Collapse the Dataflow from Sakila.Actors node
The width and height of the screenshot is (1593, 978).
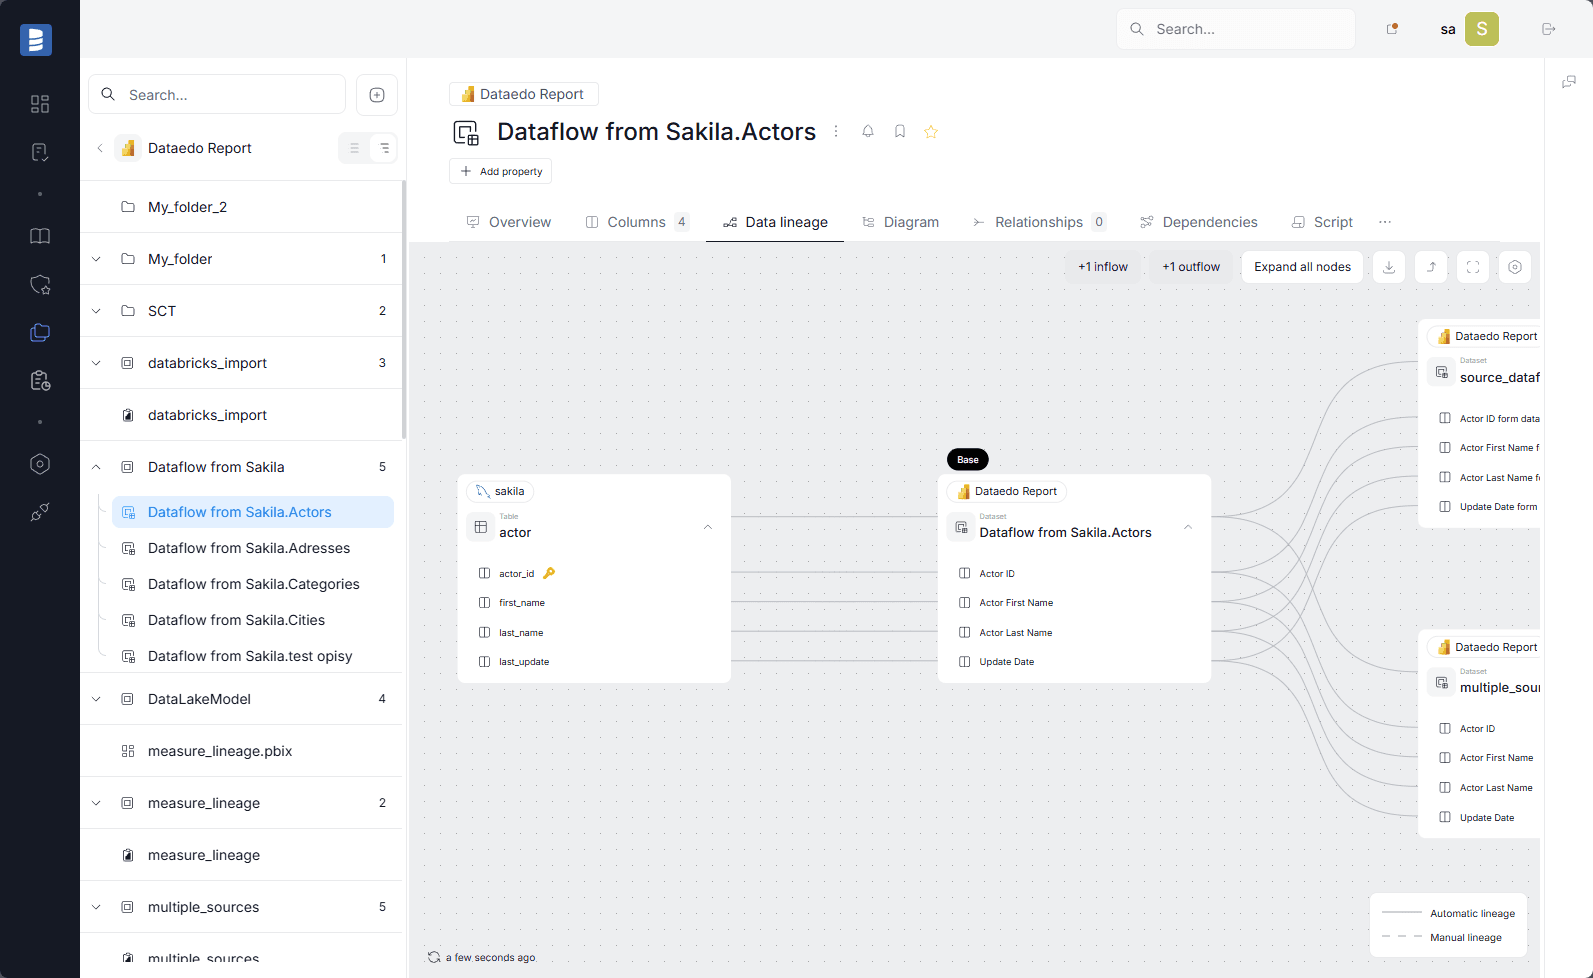click(x=1188, y=527)
